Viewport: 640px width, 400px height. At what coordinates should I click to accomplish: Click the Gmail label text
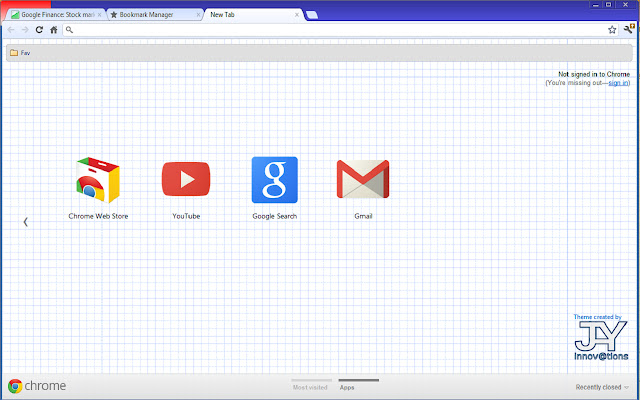click(x=363, y=216)
